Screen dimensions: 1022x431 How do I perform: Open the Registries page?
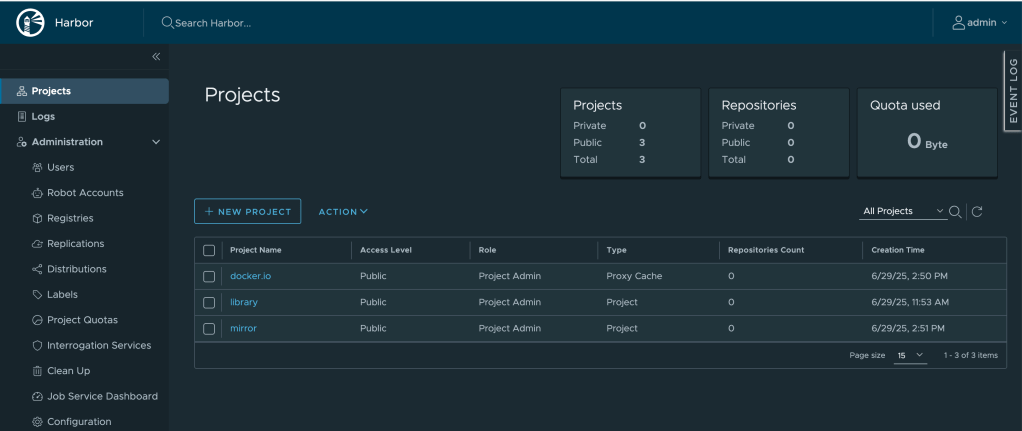click(x=70, y=218)
